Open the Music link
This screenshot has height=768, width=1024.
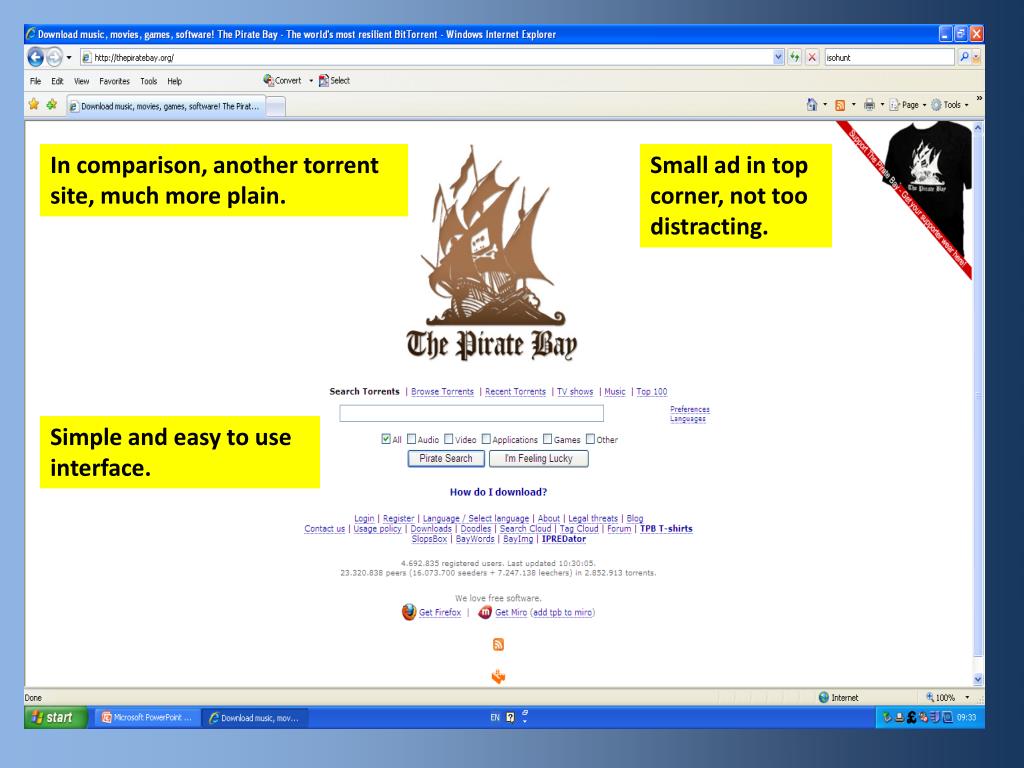click(x=615, y=391)
